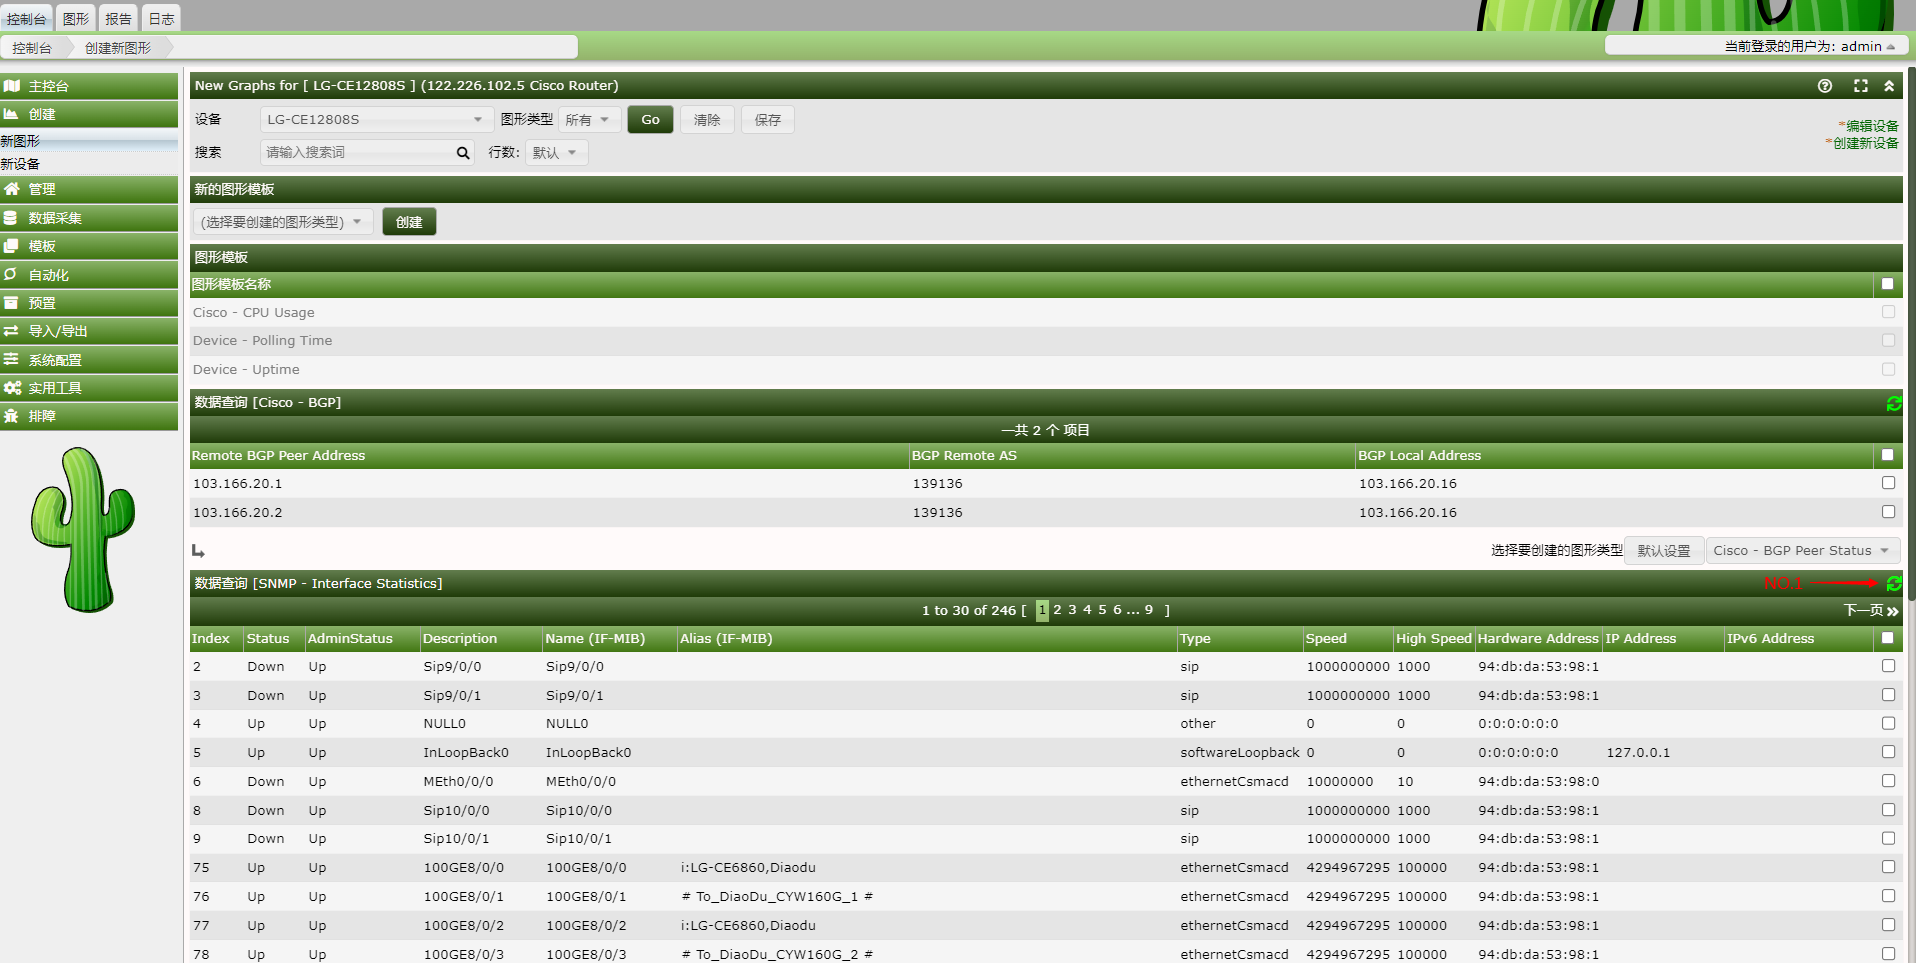Open the Cisco - BGP Peer Status dropdown
This screenshot has height=963, width=1916.
coord(1802,551)
